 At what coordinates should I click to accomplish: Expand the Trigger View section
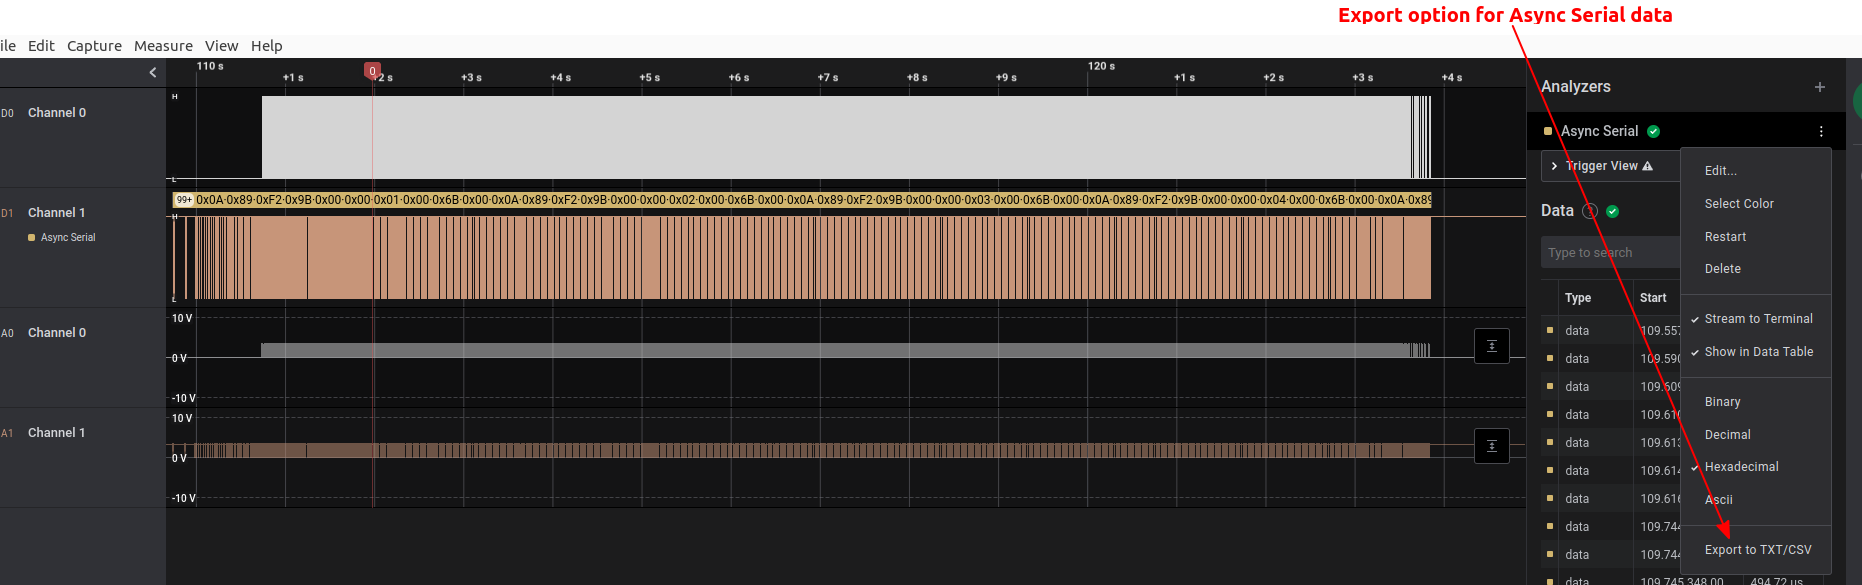click(x=1554, y=166)
